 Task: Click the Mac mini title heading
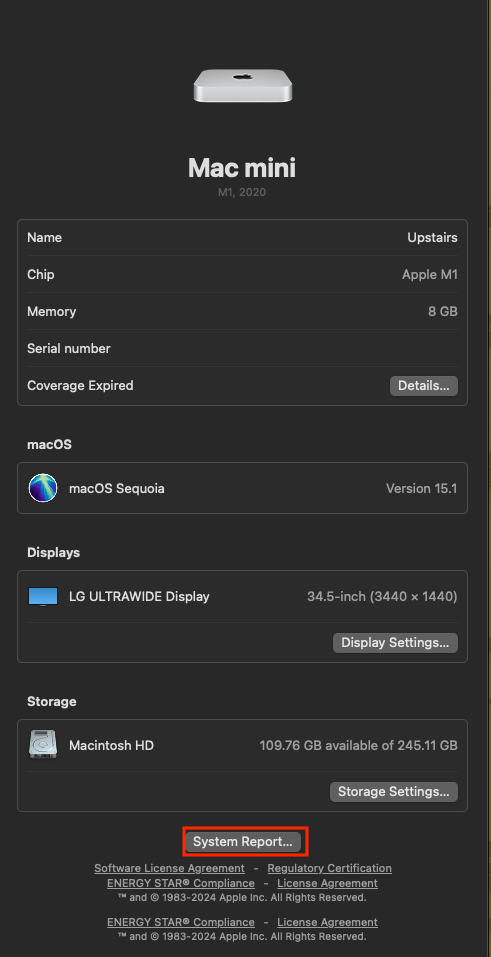[x=242, y=168]
